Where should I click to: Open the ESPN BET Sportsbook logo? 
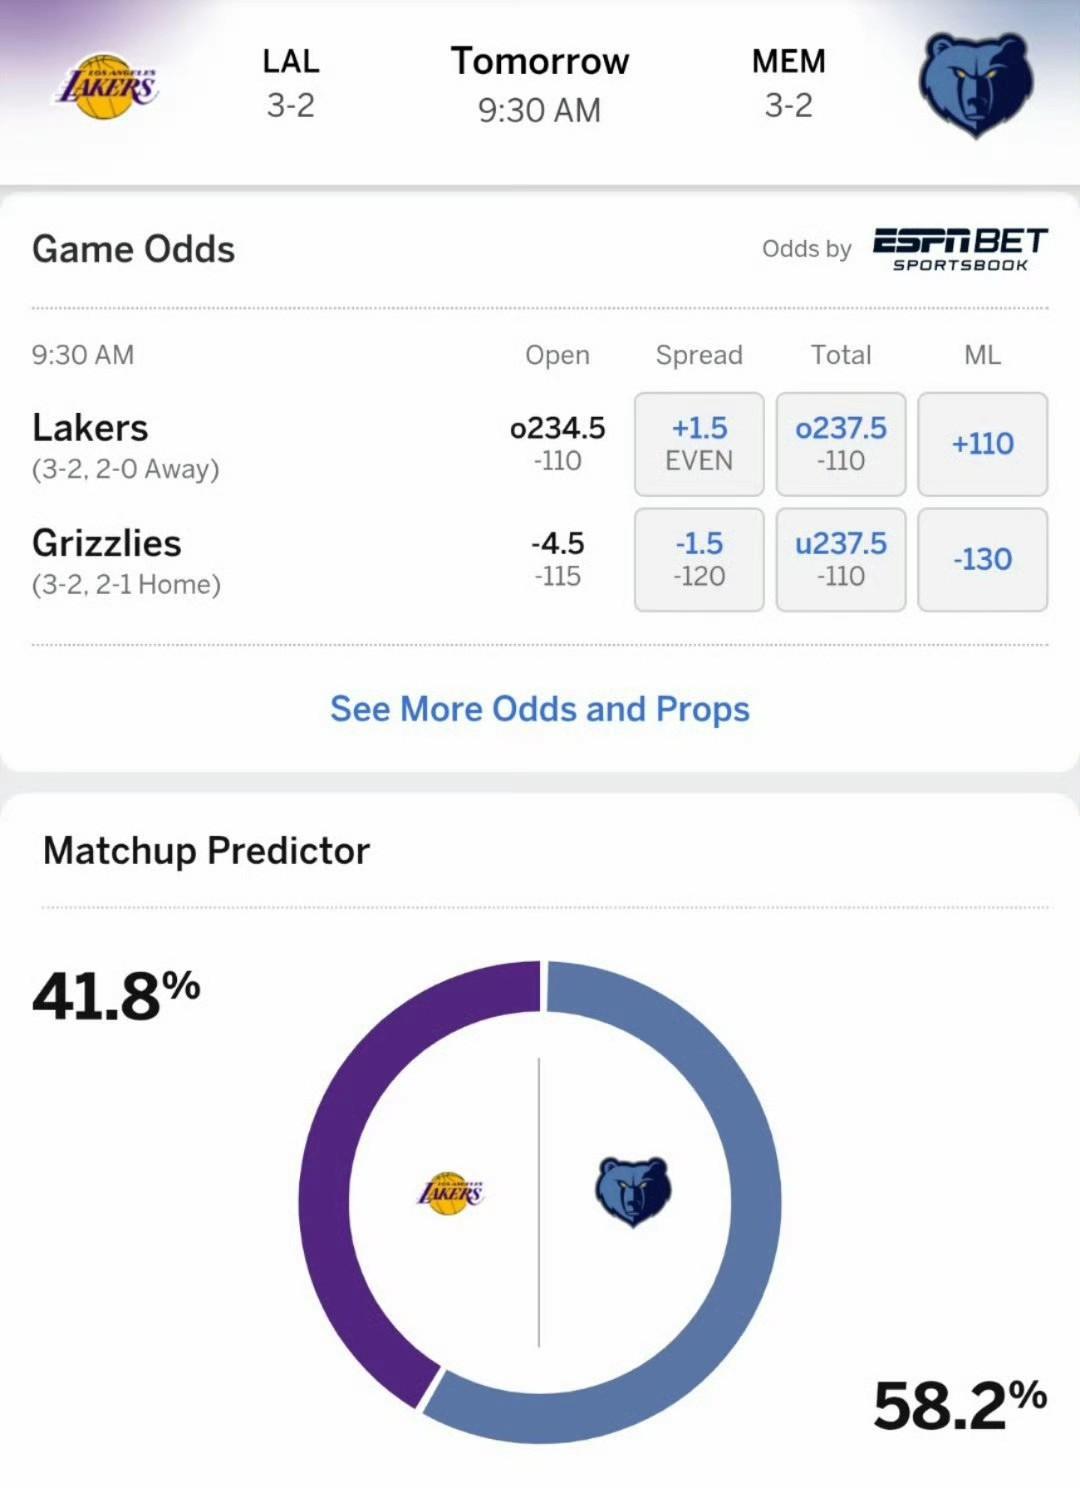[959, 249]
